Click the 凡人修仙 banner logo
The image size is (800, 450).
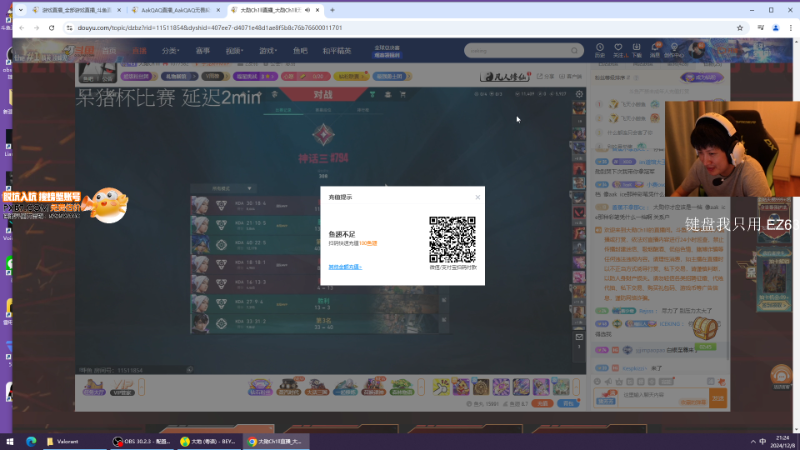(x=505, y=77)
